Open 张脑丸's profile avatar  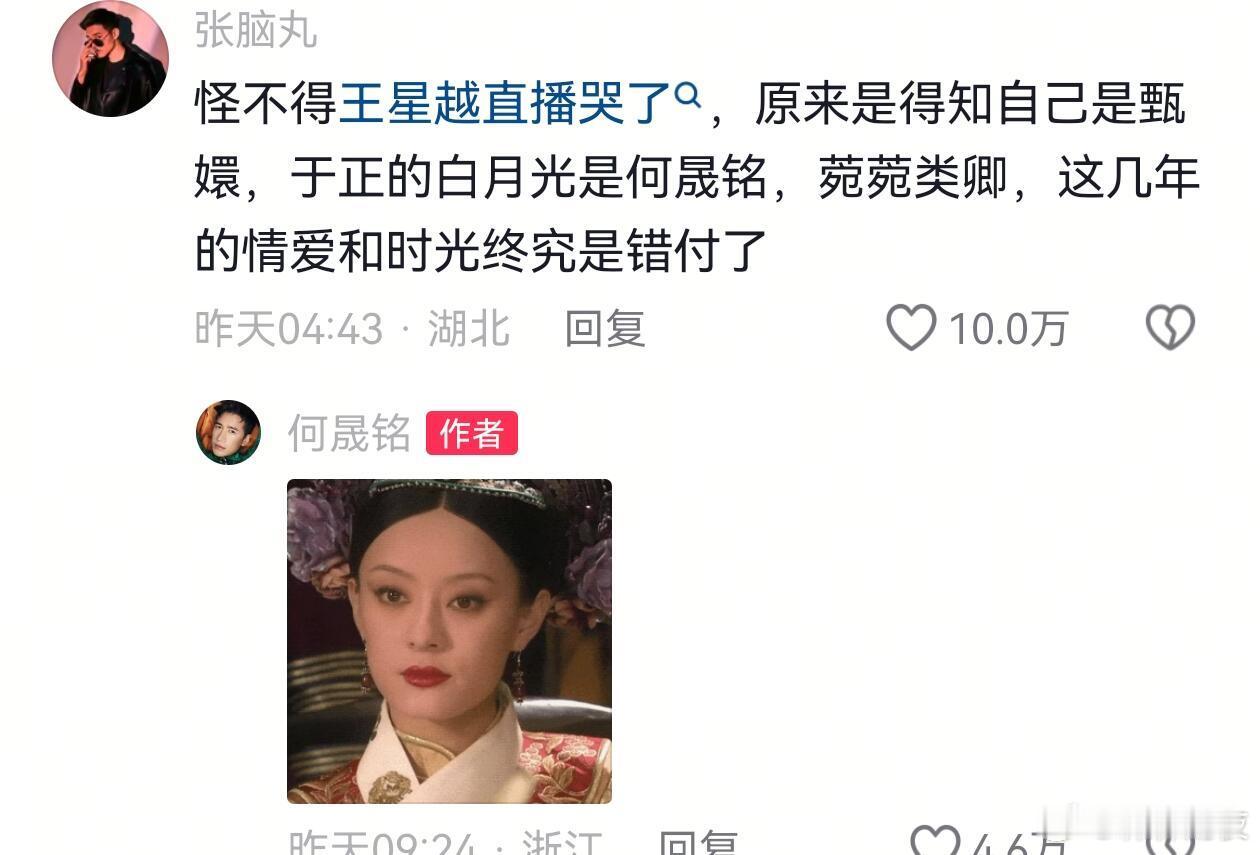(x=110, y=58)
